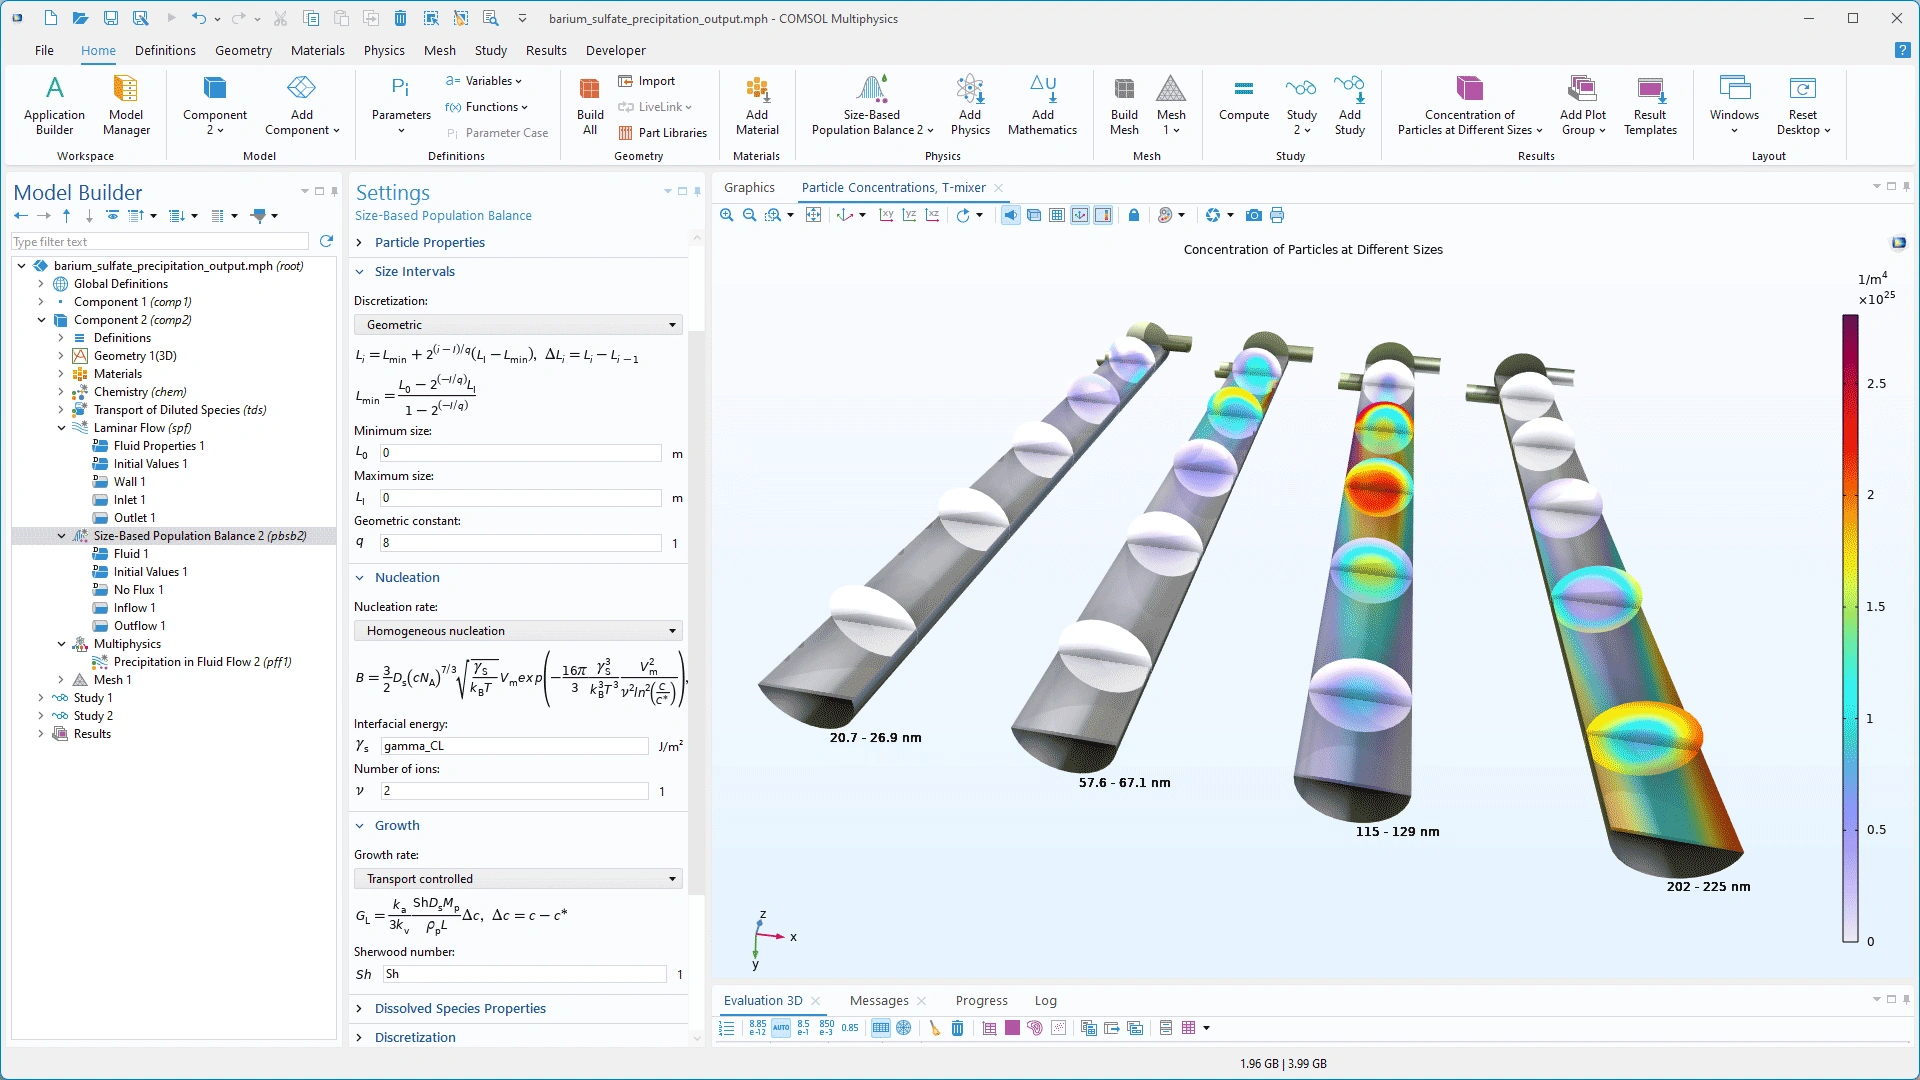Open the Discretization dropdown set to Geometric

tap(518, 325)
